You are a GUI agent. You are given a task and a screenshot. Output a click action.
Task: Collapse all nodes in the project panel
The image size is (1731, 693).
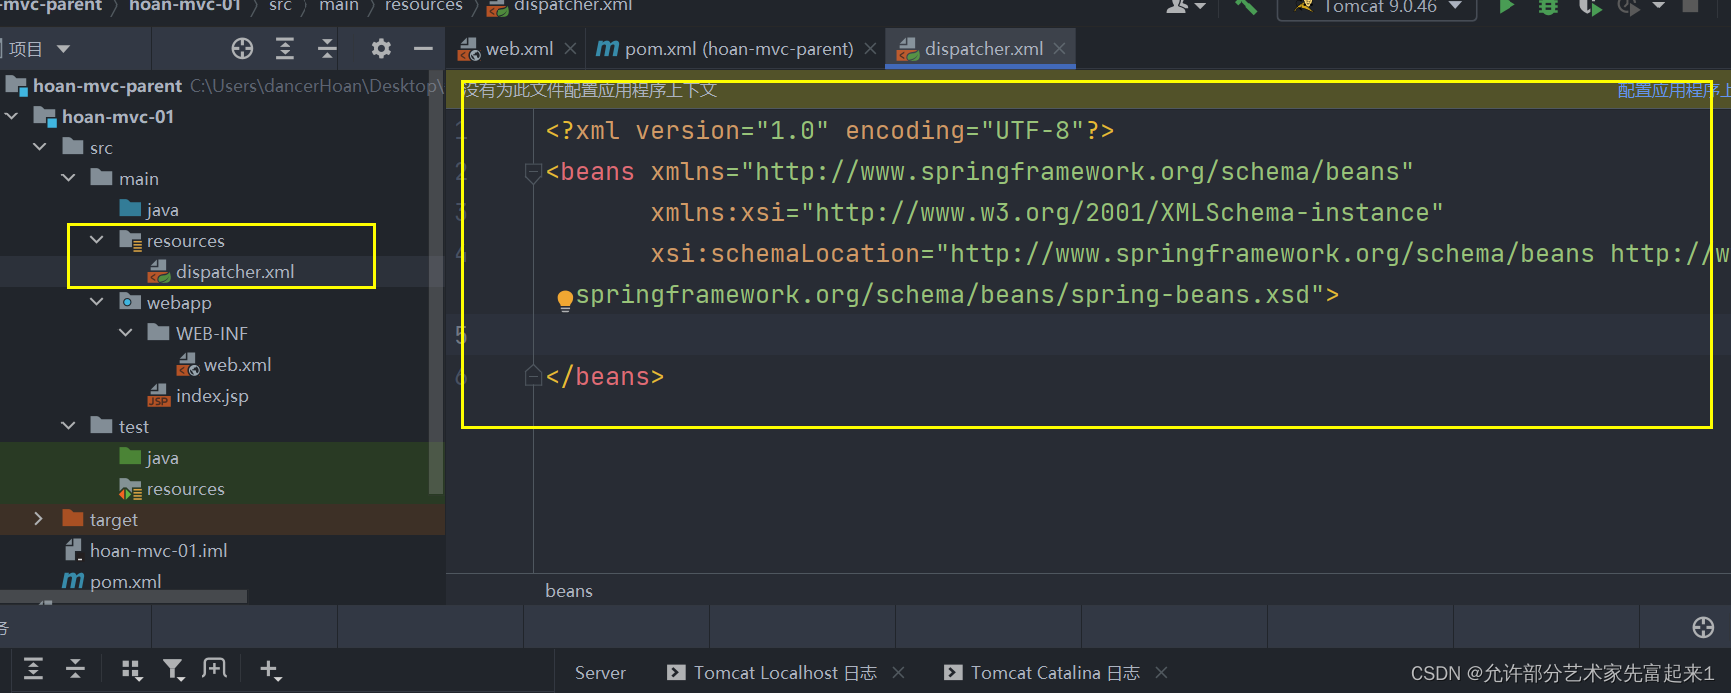[327, 48]
